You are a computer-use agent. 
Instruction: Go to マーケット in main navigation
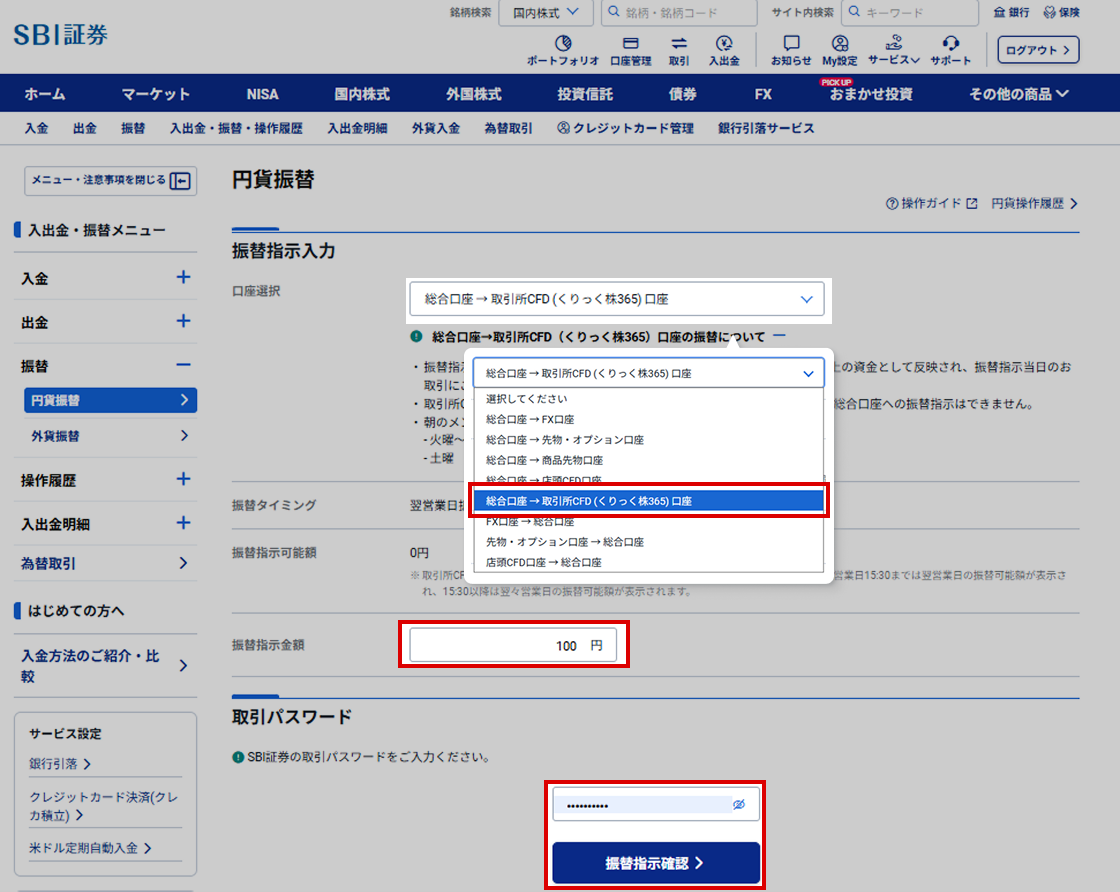[155, 94]
